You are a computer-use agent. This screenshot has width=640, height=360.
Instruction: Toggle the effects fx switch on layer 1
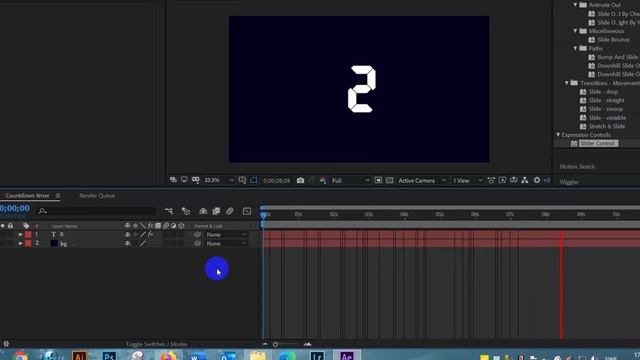(151, 235)
